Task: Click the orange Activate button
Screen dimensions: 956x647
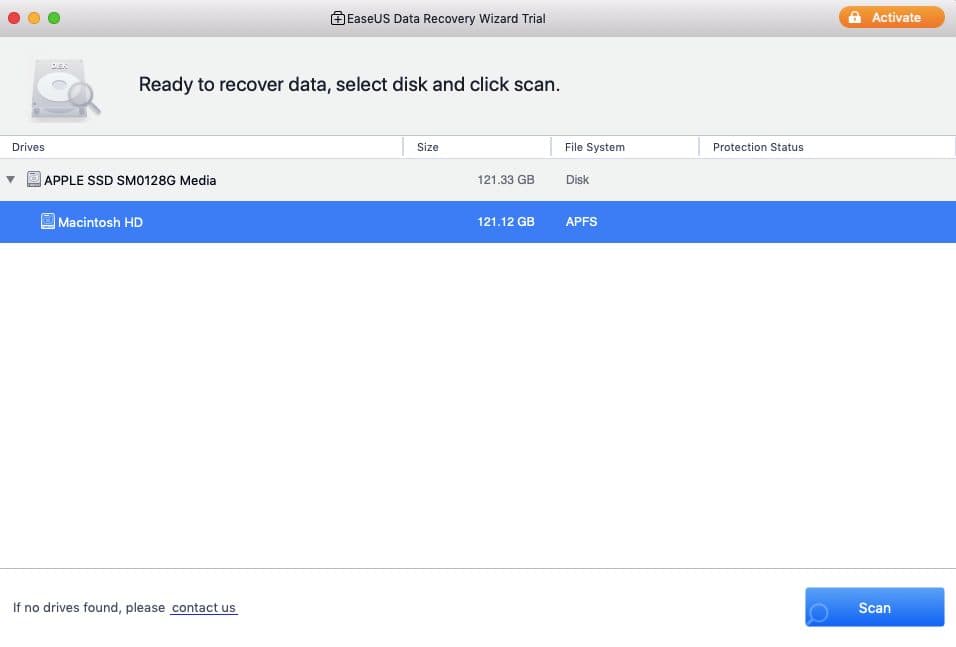Action: click(891, 18)
